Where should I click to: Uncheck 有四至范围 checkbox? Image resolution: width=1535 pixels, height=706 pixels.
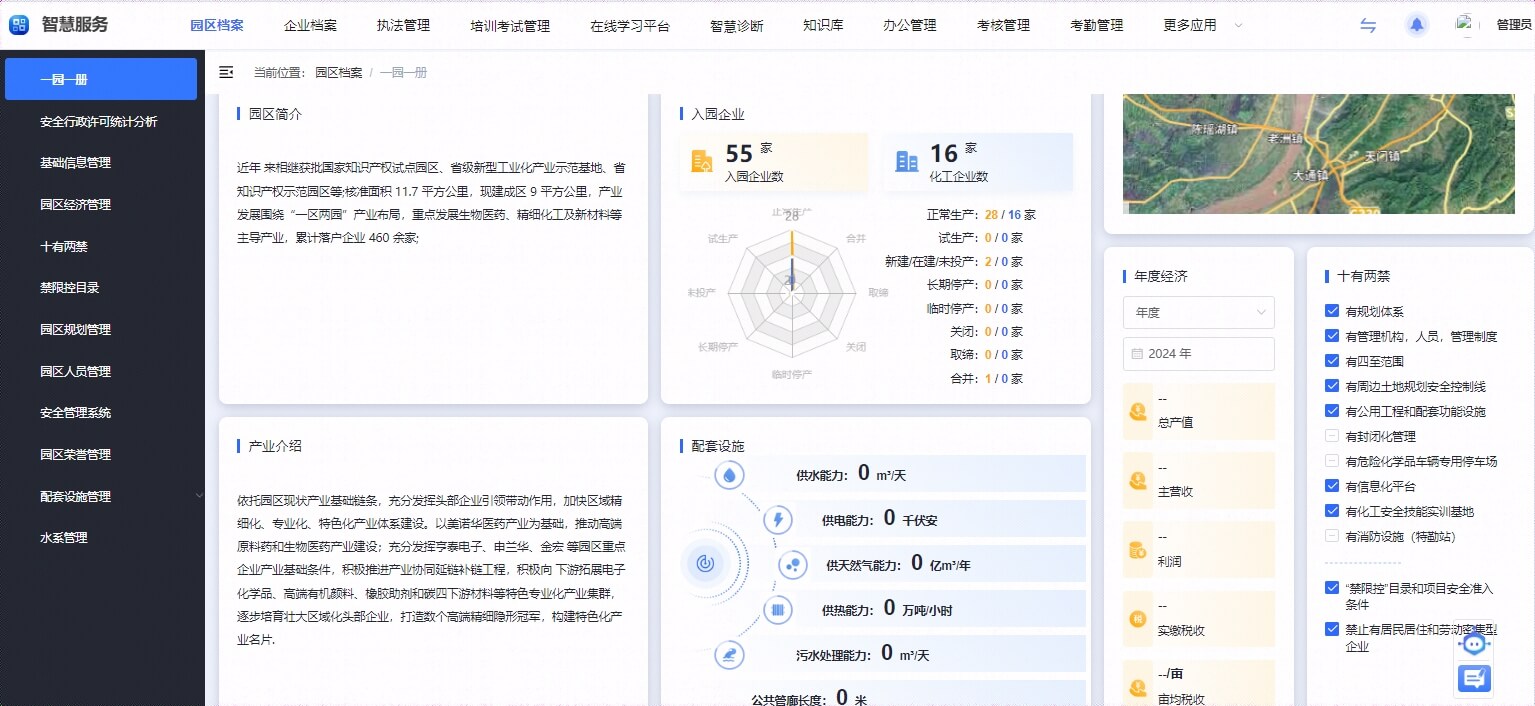(x=1331, y=361)
